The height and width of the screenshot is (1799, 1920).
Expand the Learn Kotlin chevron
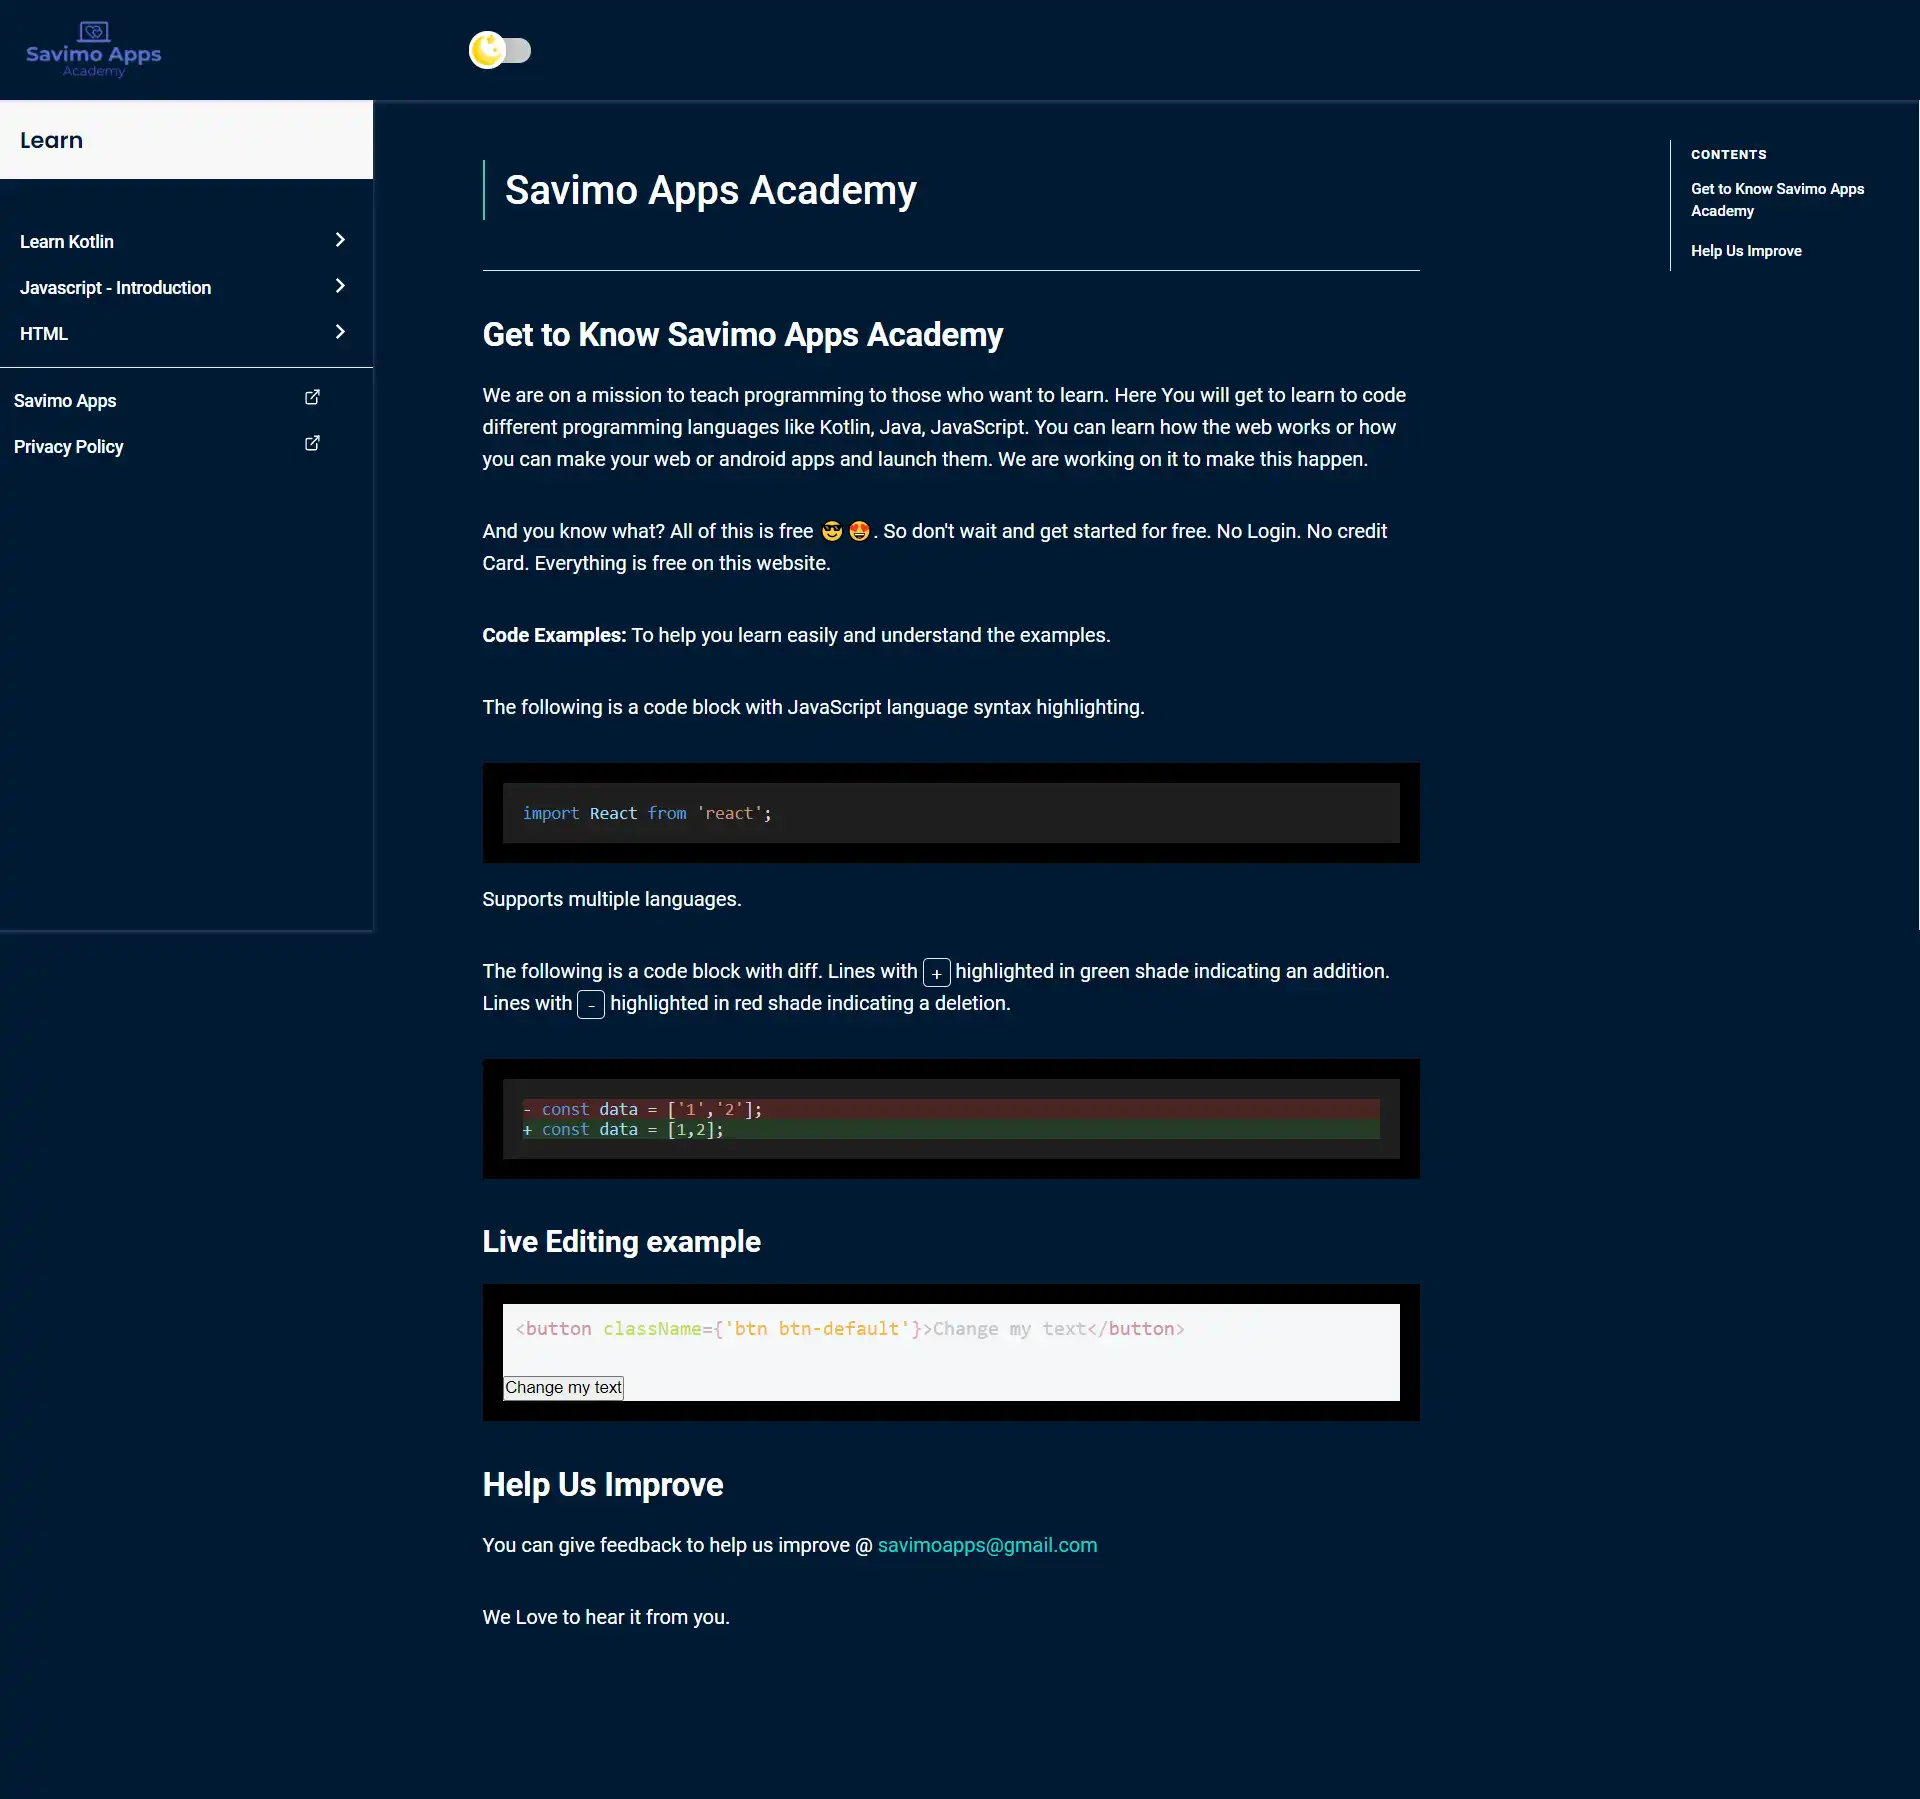click(x=340, y=240)
